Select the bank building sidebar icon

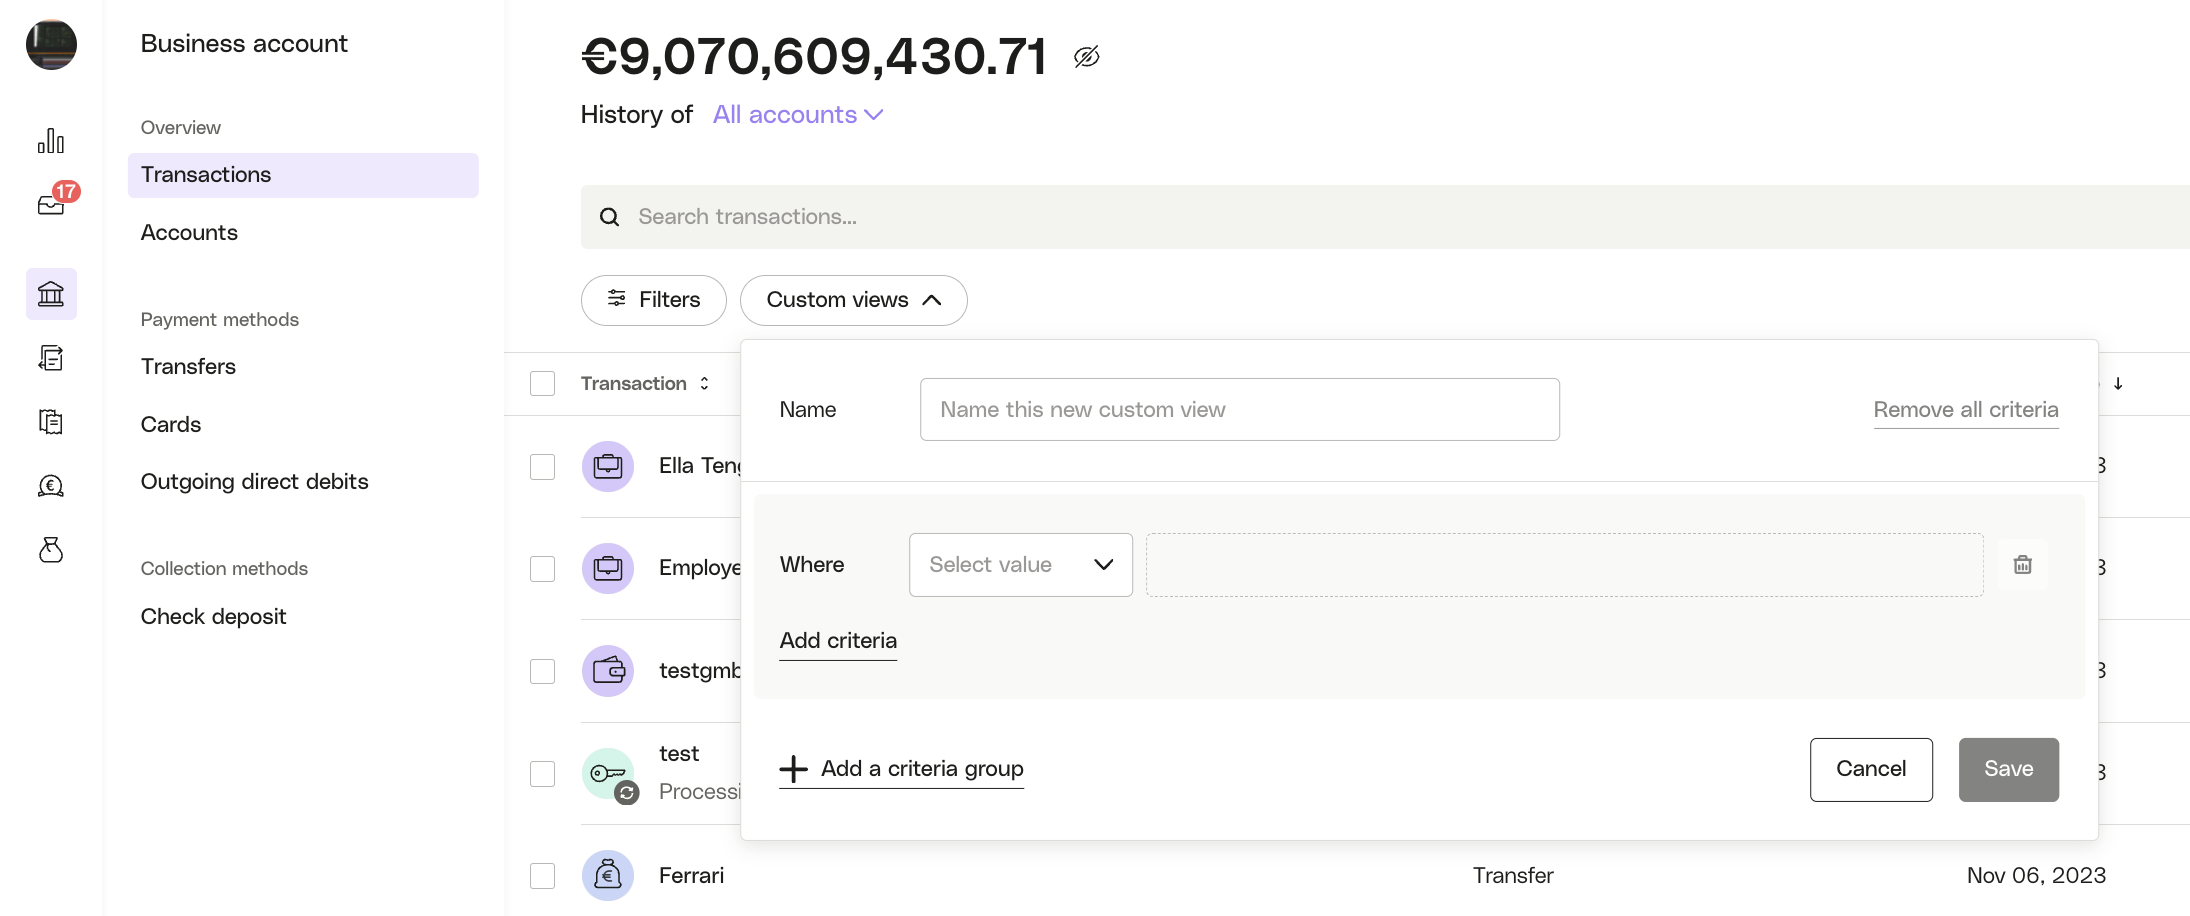pos(51,293)
